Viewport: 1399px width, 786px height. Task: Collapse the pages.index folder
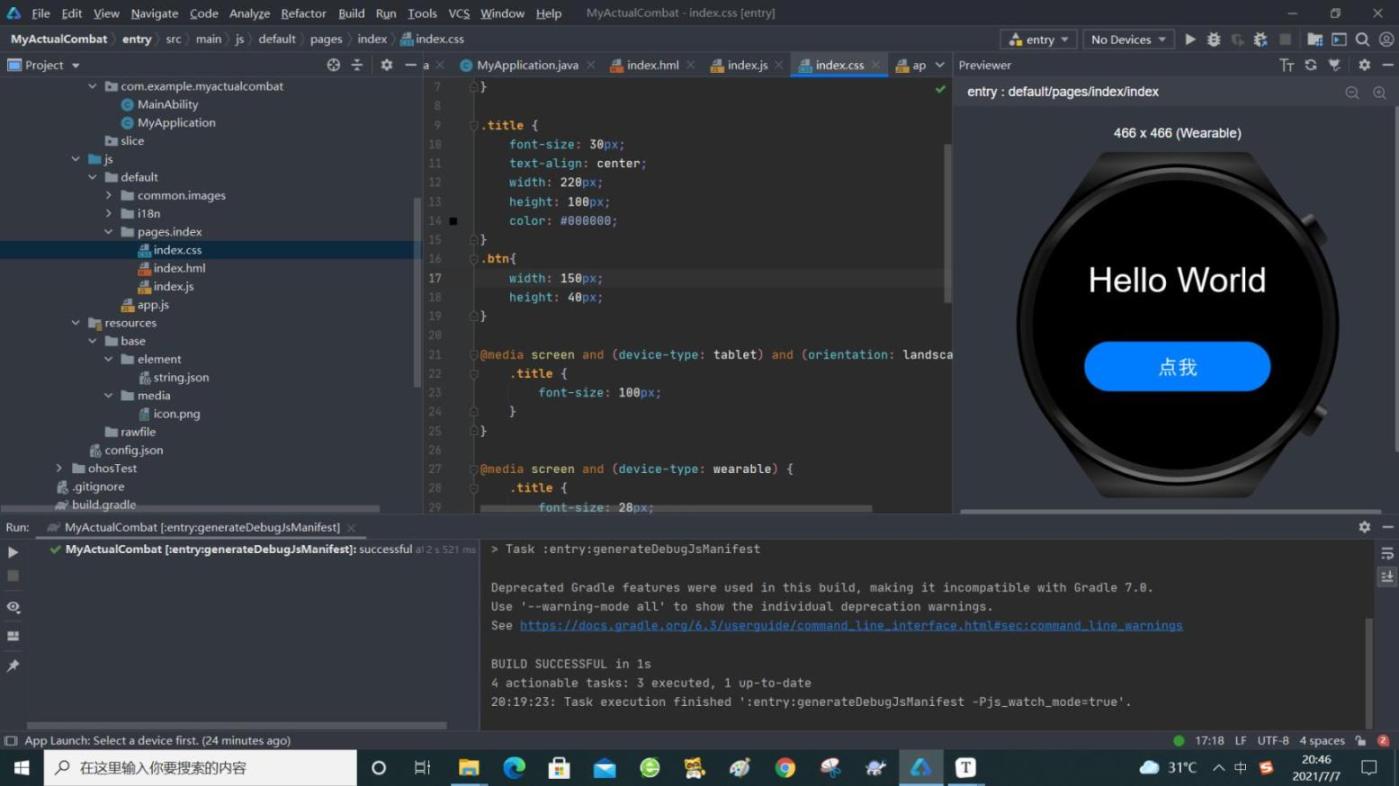pos(109,232)
